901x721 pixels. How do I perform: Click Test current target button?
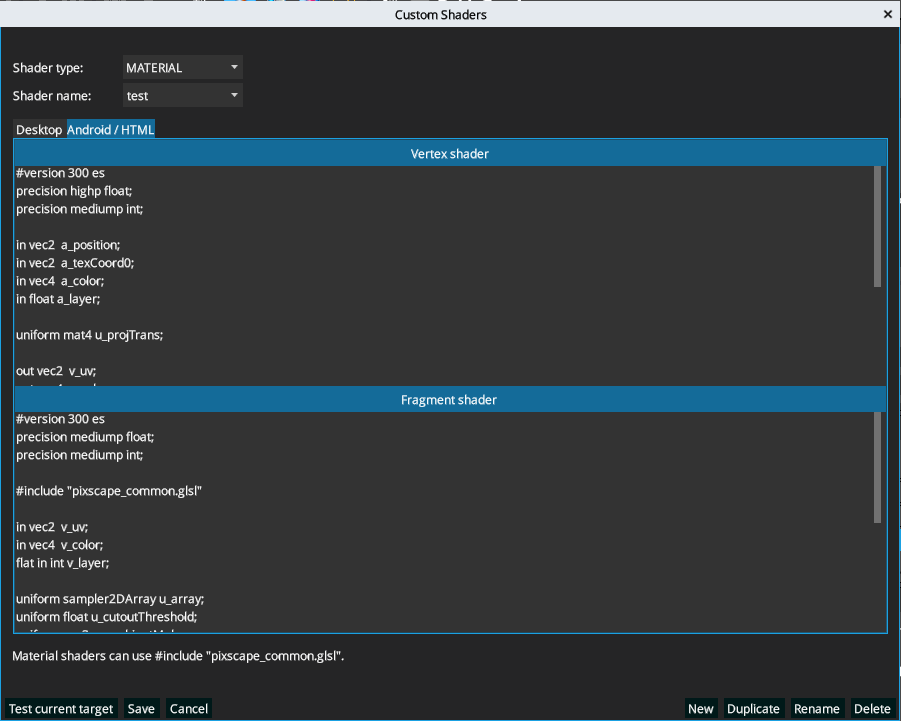click(x=61, y=708)
